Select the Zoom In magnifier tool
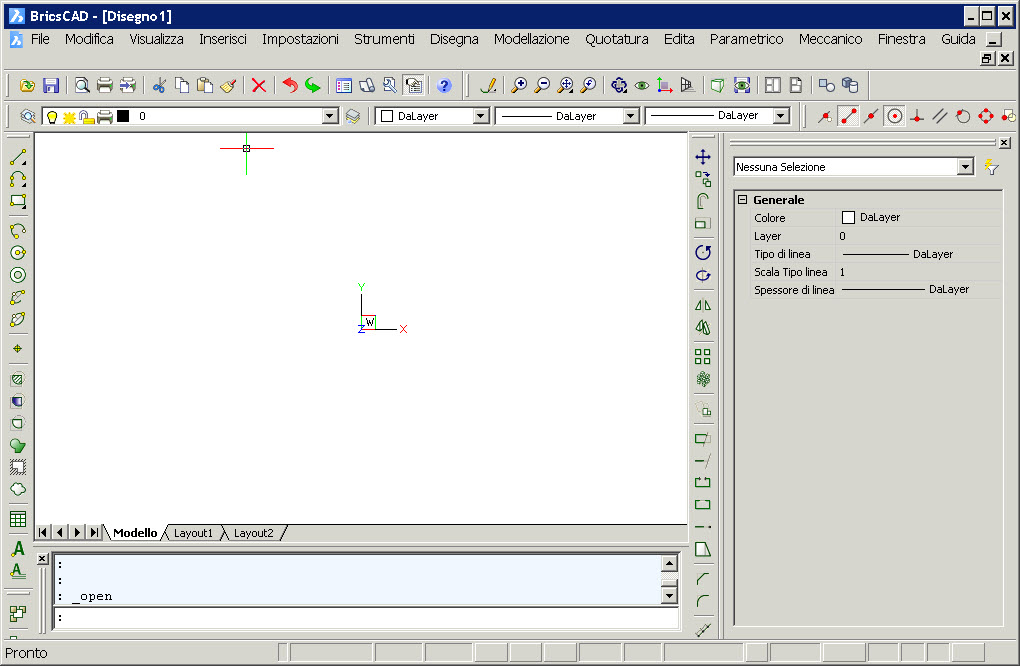This screenshot has height=666, width=1020. tap(519, 86)
